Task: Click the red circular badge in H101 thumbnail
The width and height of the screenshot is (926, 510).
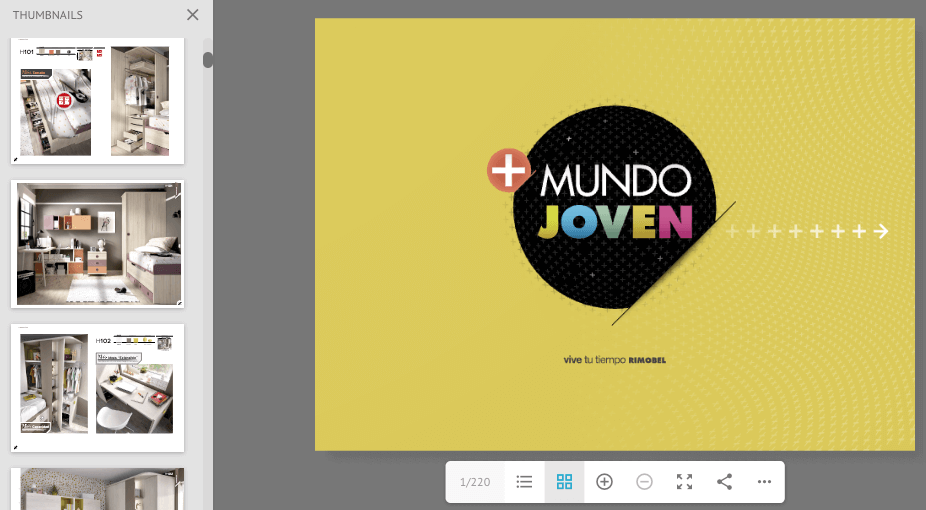Action: [x=64, y=100]
